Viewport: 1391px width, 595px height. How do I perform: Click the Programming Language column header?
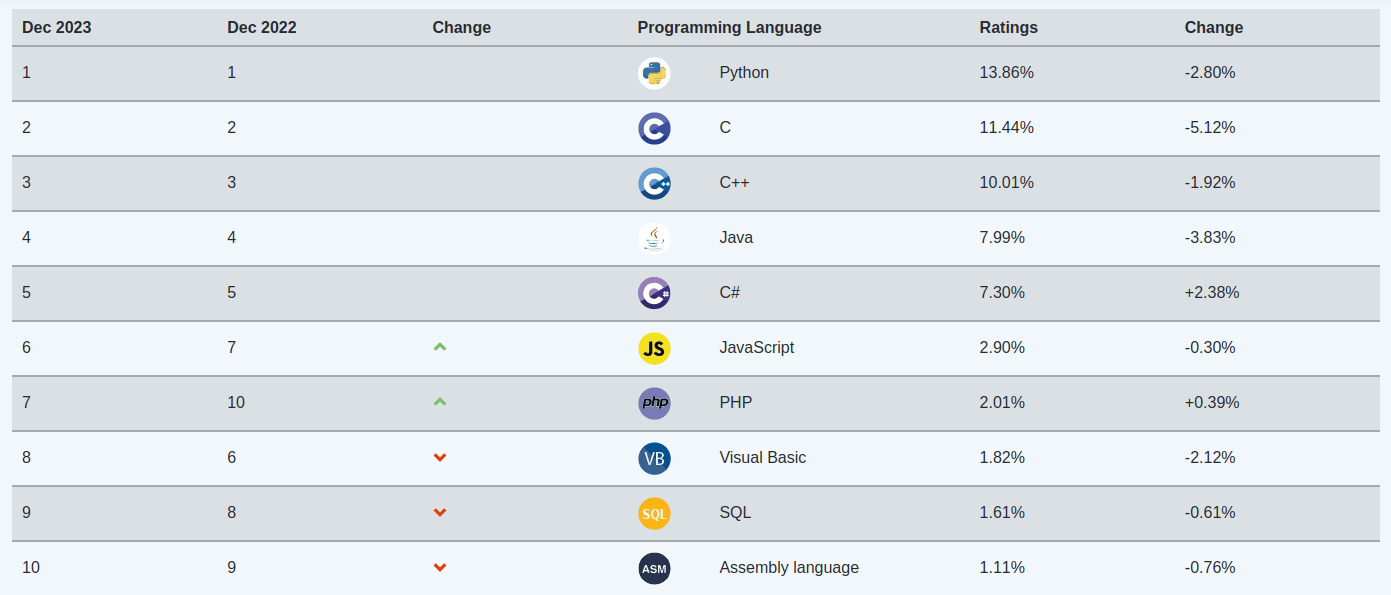(x=729, y=28)
